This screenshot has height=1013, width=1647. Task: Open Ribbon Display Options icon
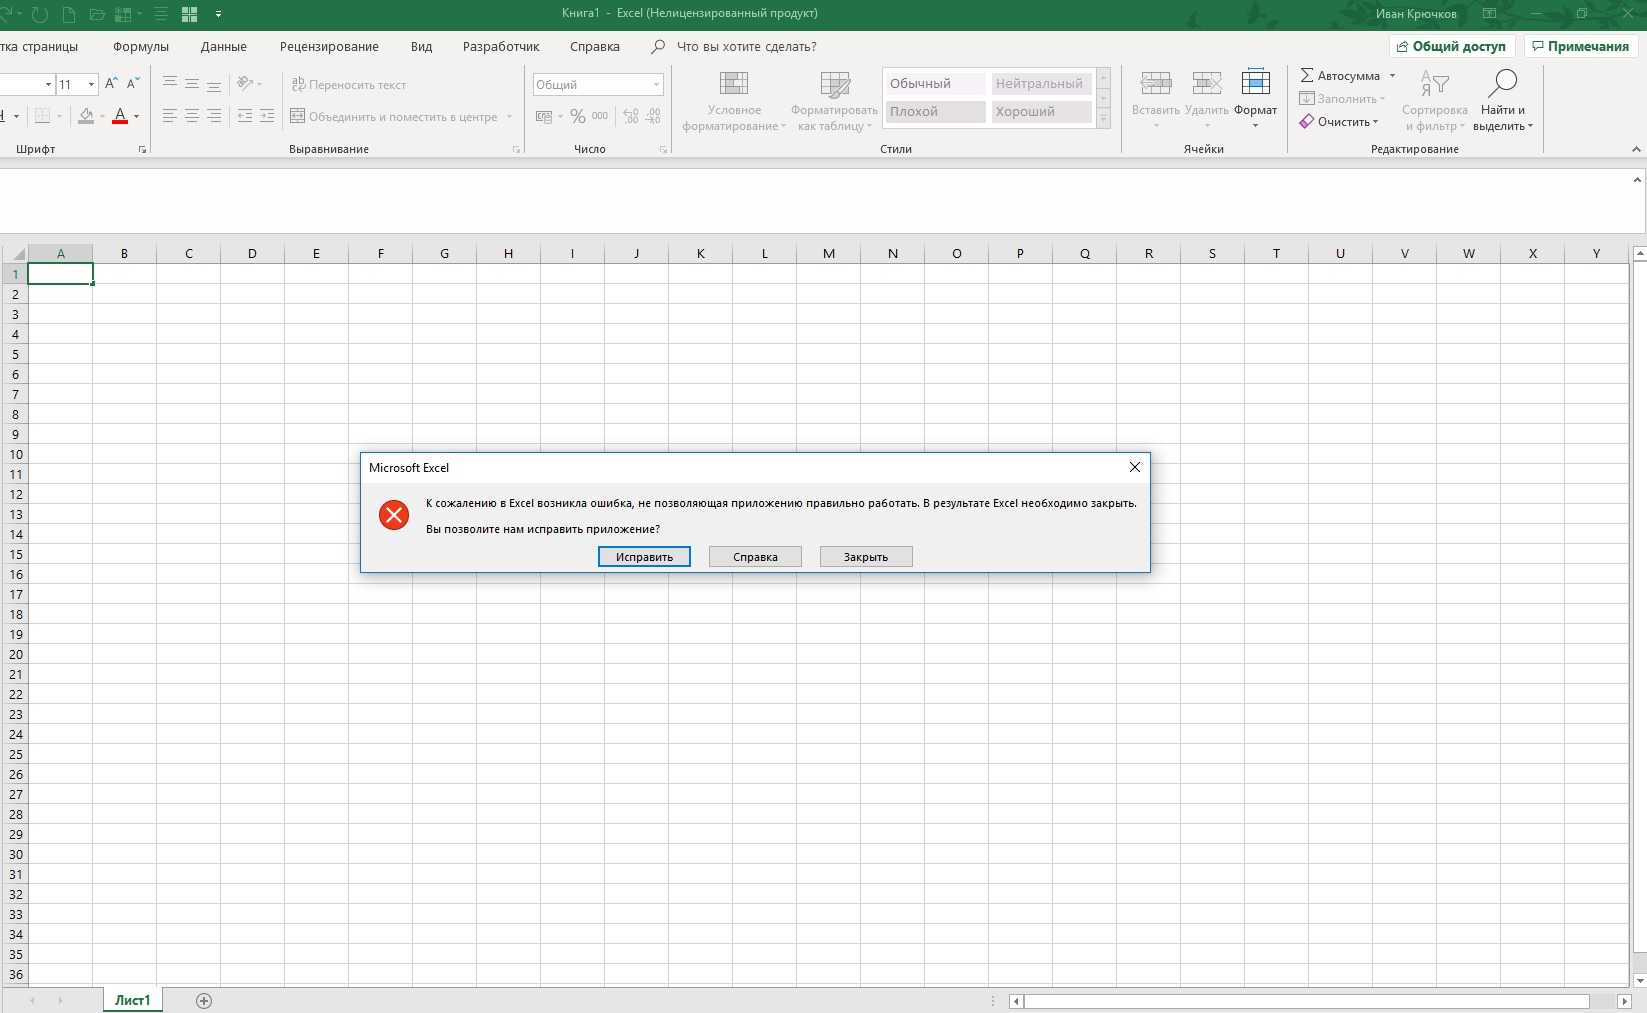[x=1489, y=14]
